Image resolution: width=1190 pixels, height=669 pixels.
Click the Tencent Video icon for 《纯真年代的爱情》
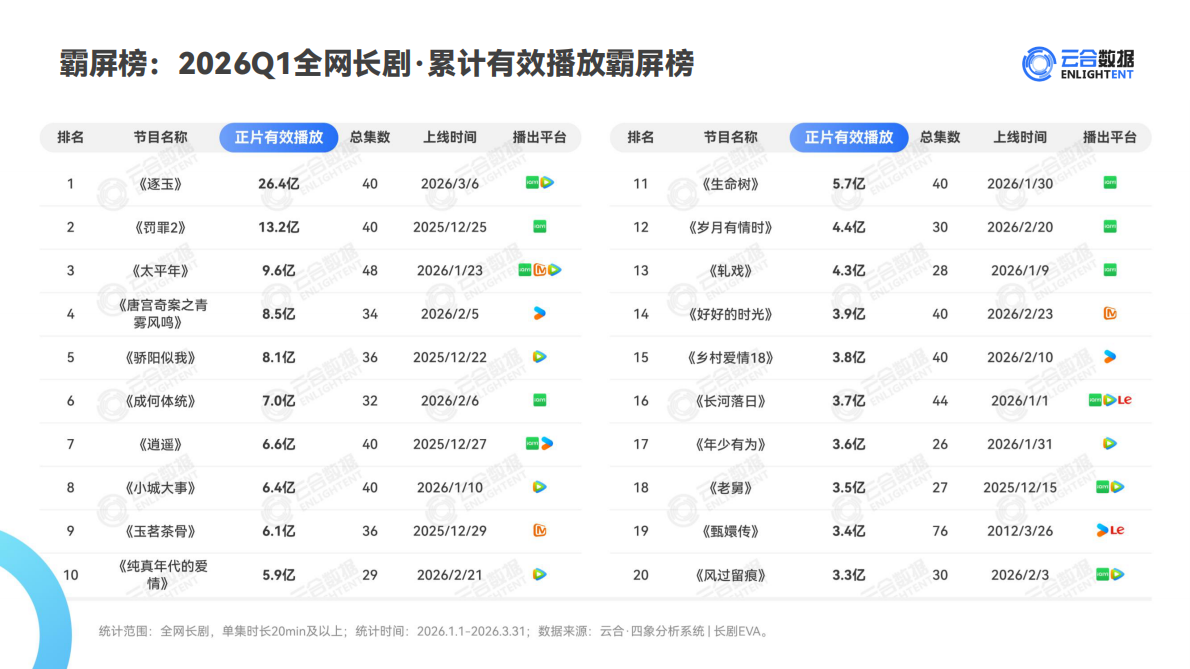pyautogui.click(x=540, y=574)
